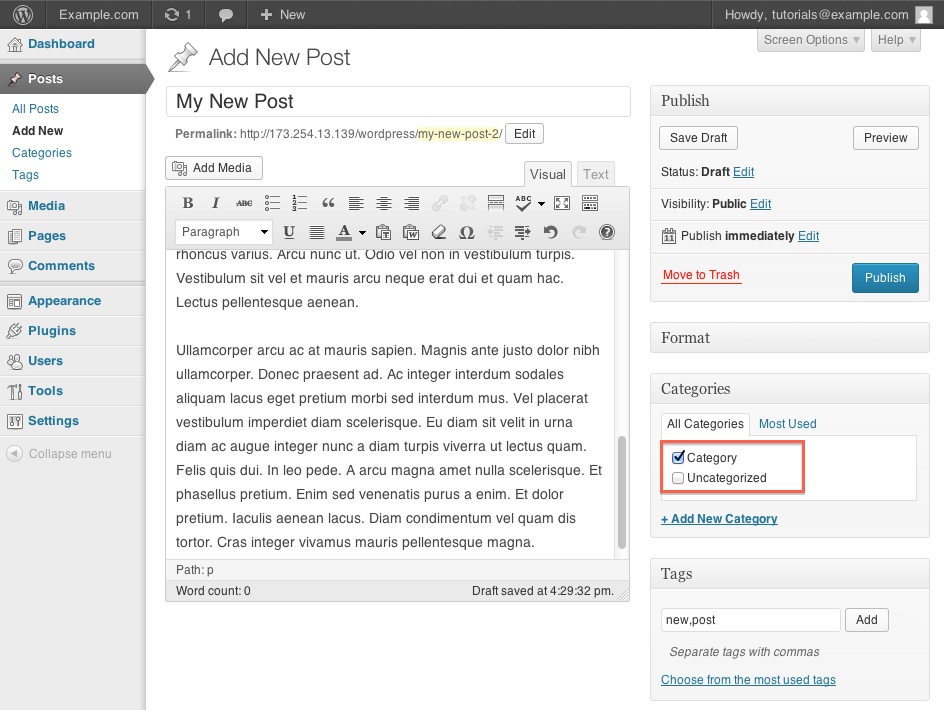Click the Insert More tag icon
Image resolution: width=944 pixels, height=710 pixels.
coord(495,203)
